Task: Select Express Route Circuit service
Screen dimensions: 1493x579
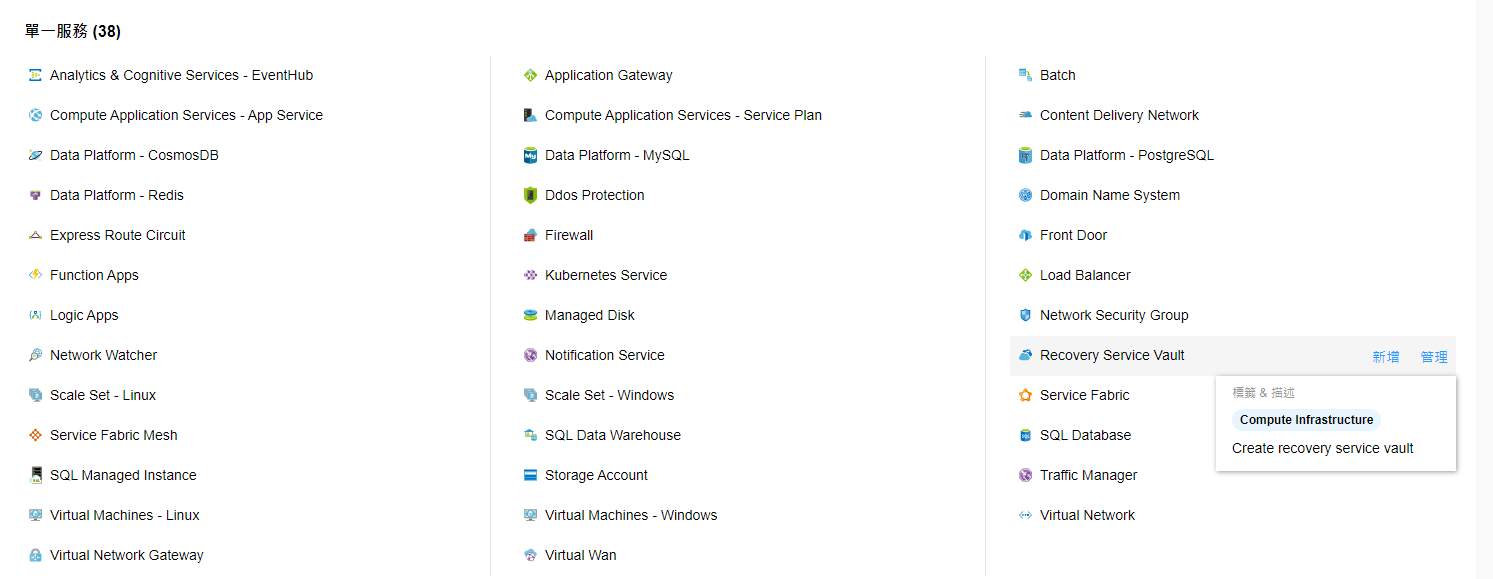Action: pyautogui.click(x=118, y=235)
